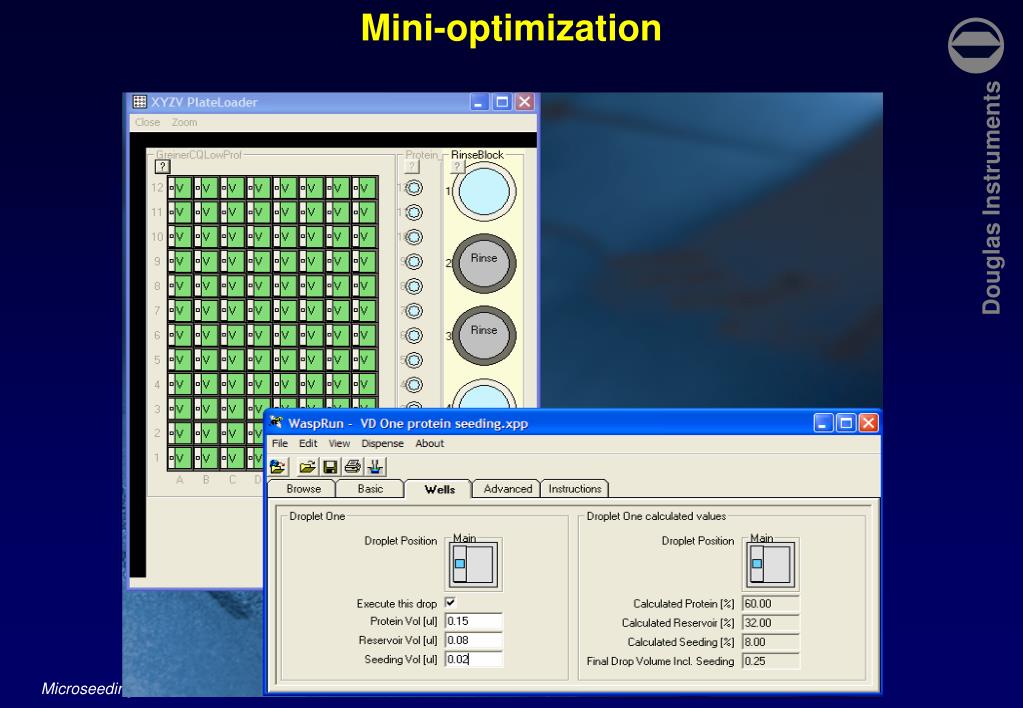The width and height of the screenshot is (1023, 708).
Task: Click the Protein Vol [ul] input field
Action: (x=474, y=621)
